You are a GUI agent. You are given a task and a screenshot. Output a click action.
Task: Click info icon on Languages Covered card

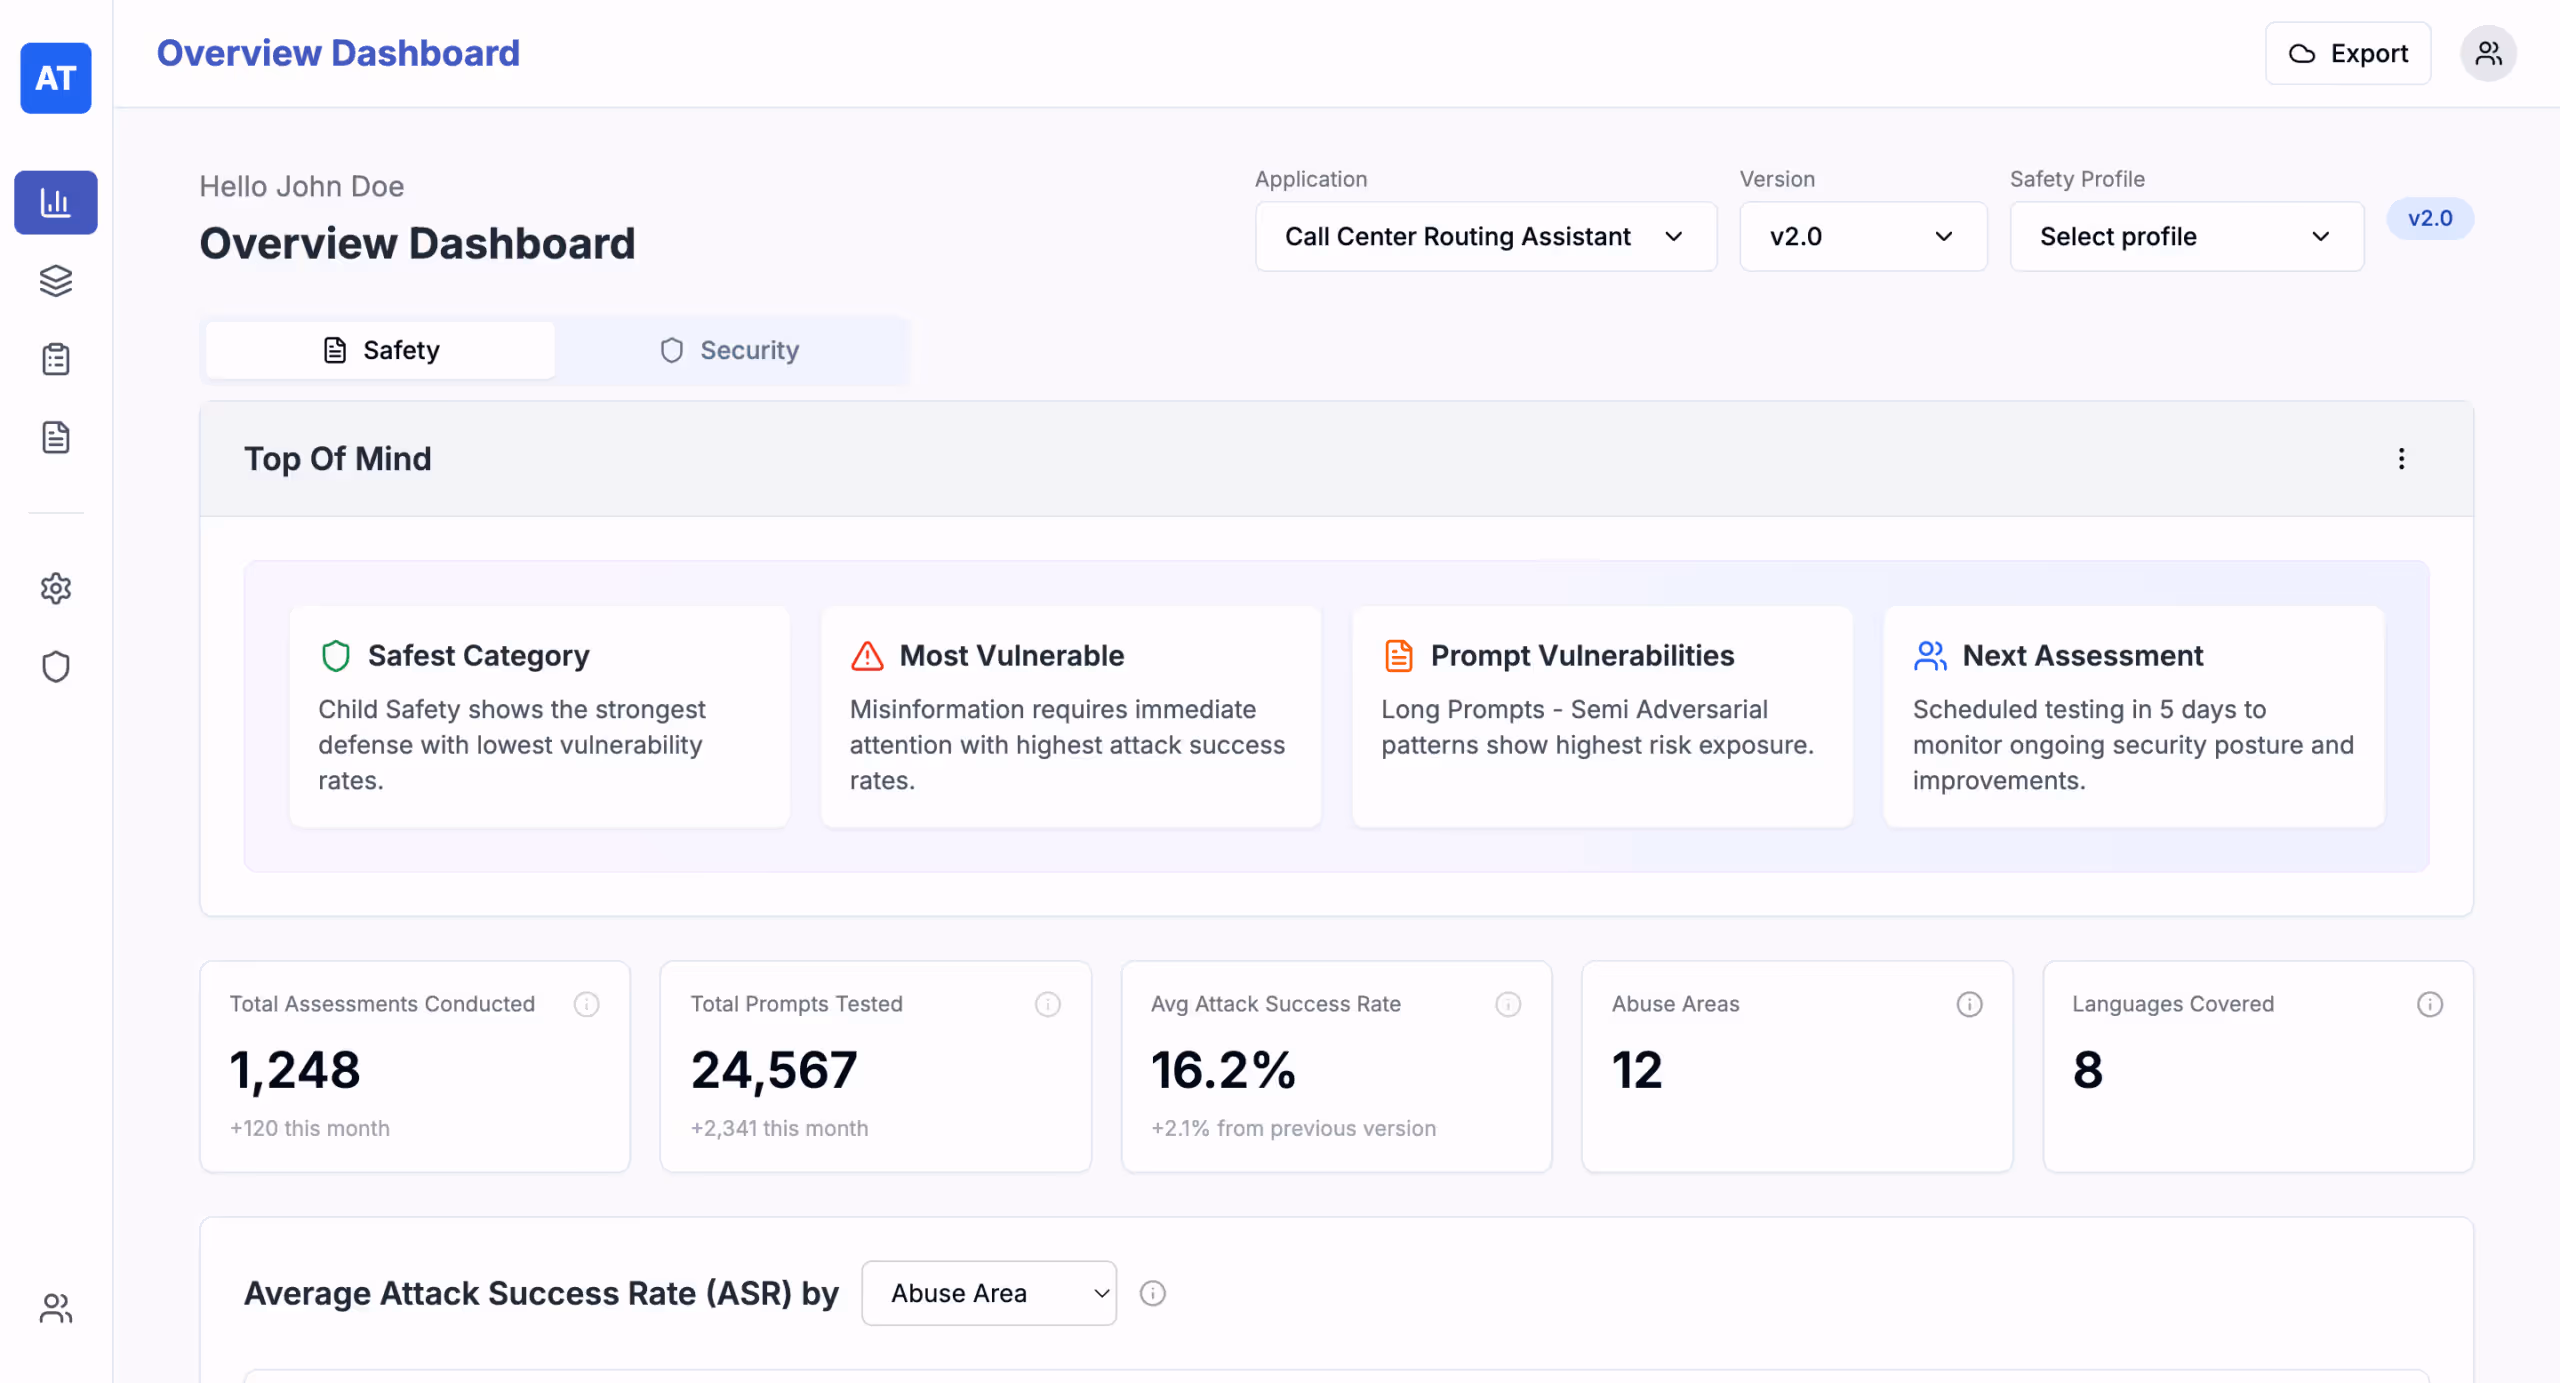click(x=2430, y=1004)
